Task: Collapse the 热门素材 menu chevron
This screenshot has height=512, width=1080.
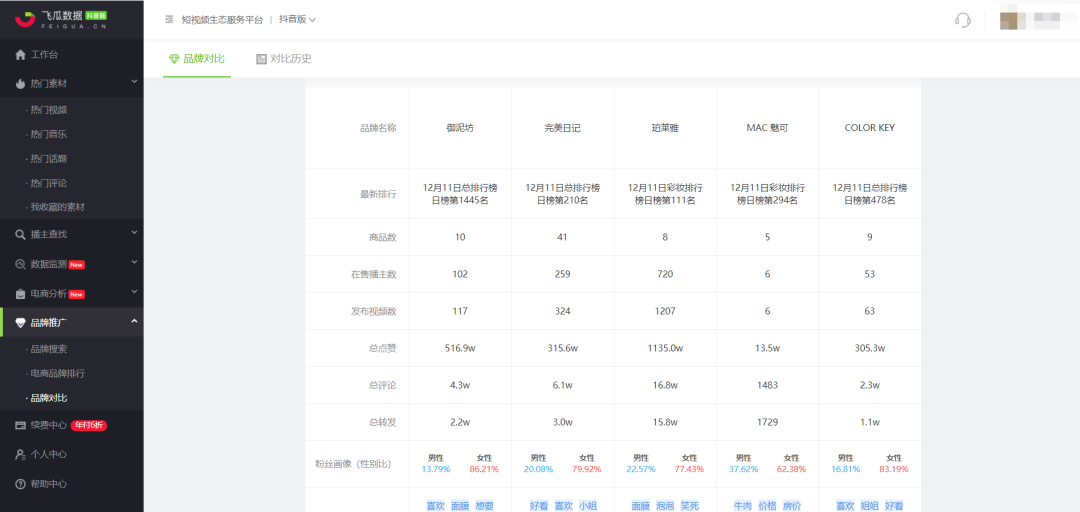Action: point(134,83)
